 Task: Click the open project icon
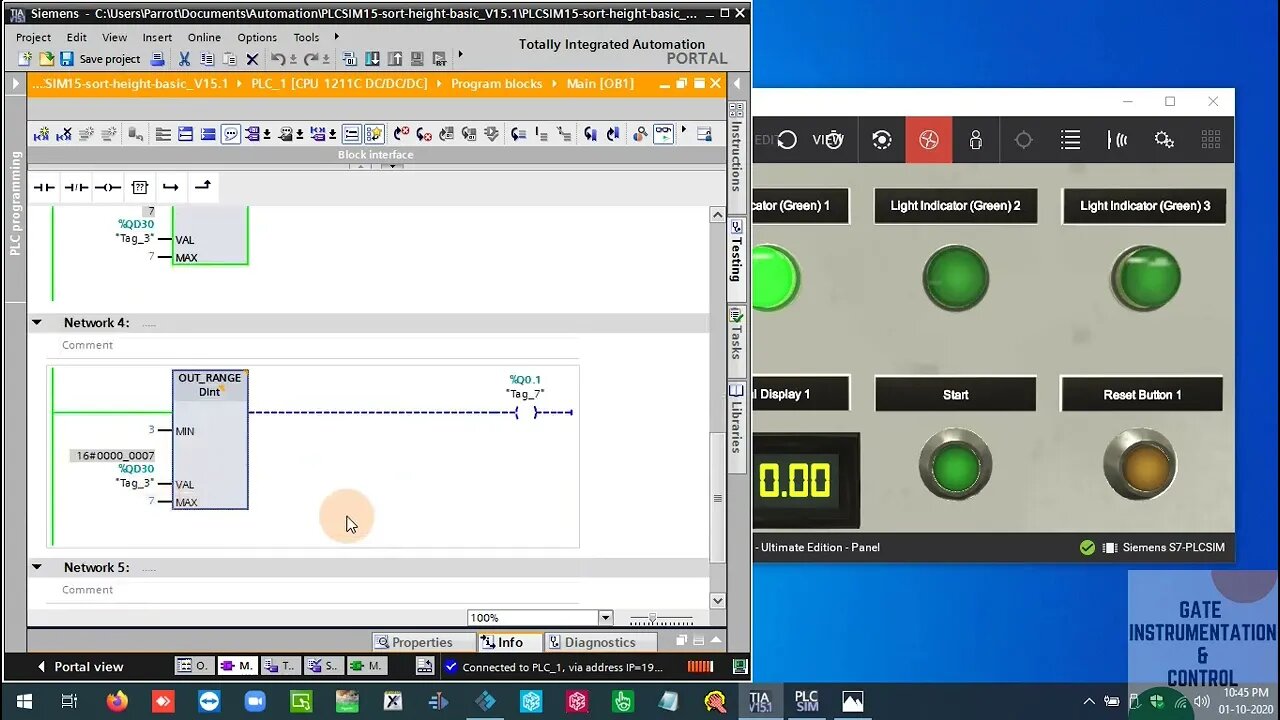47,59
